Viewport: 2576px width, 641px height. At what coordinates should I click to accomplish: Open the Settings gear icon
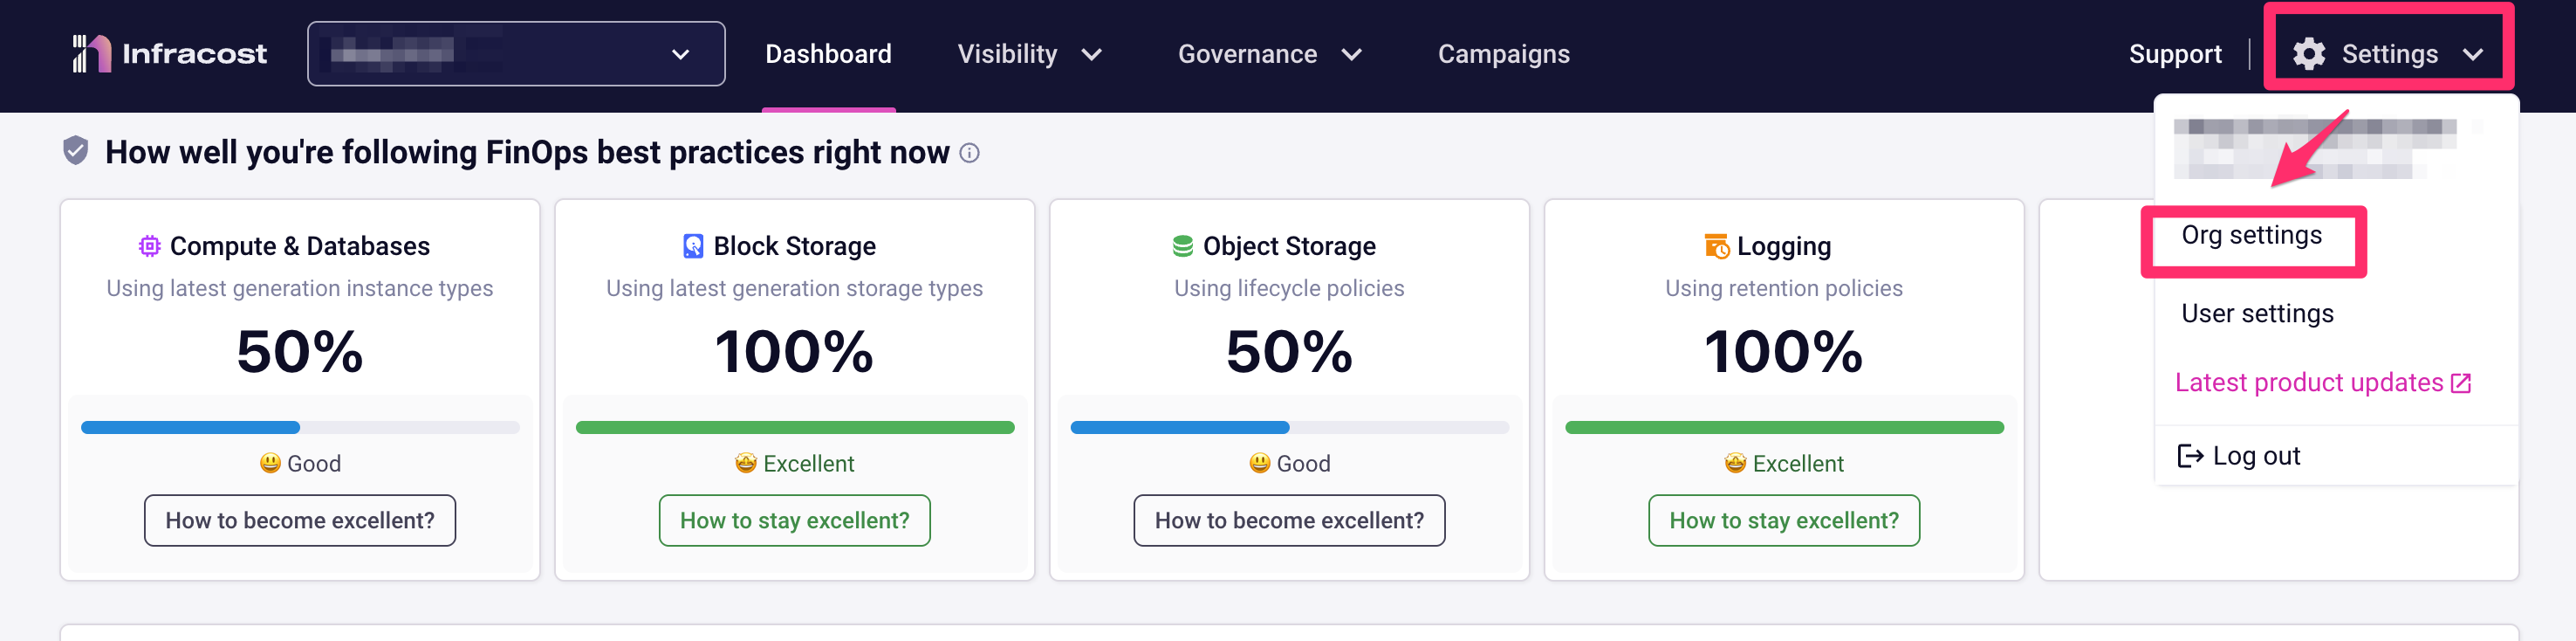[2309, 54]
